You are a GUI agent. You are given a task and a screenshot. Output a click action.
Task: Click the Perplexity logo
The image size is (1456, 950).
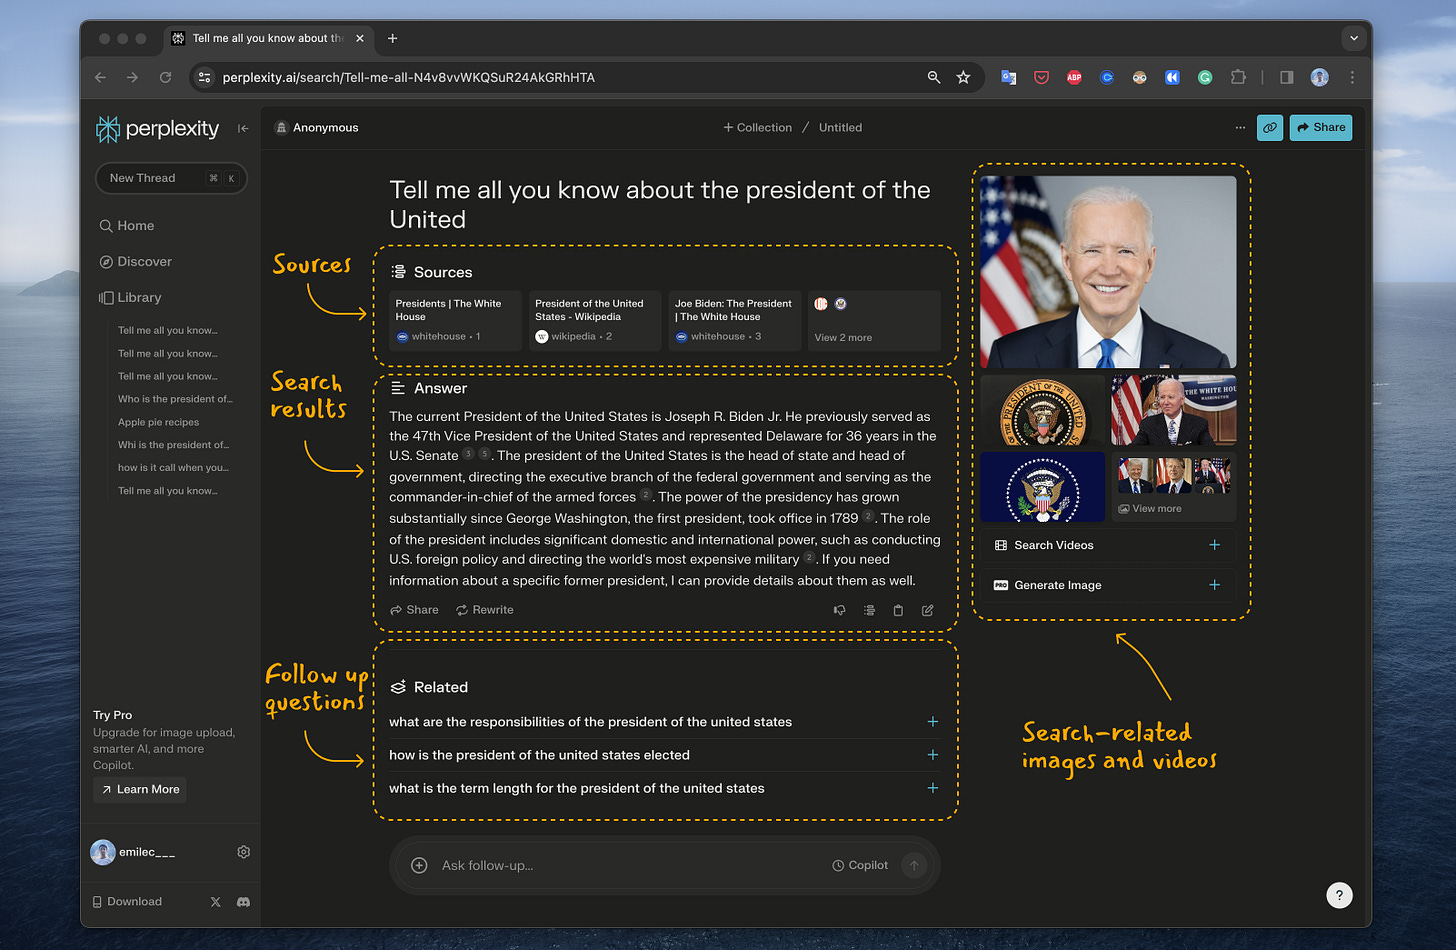157,128
